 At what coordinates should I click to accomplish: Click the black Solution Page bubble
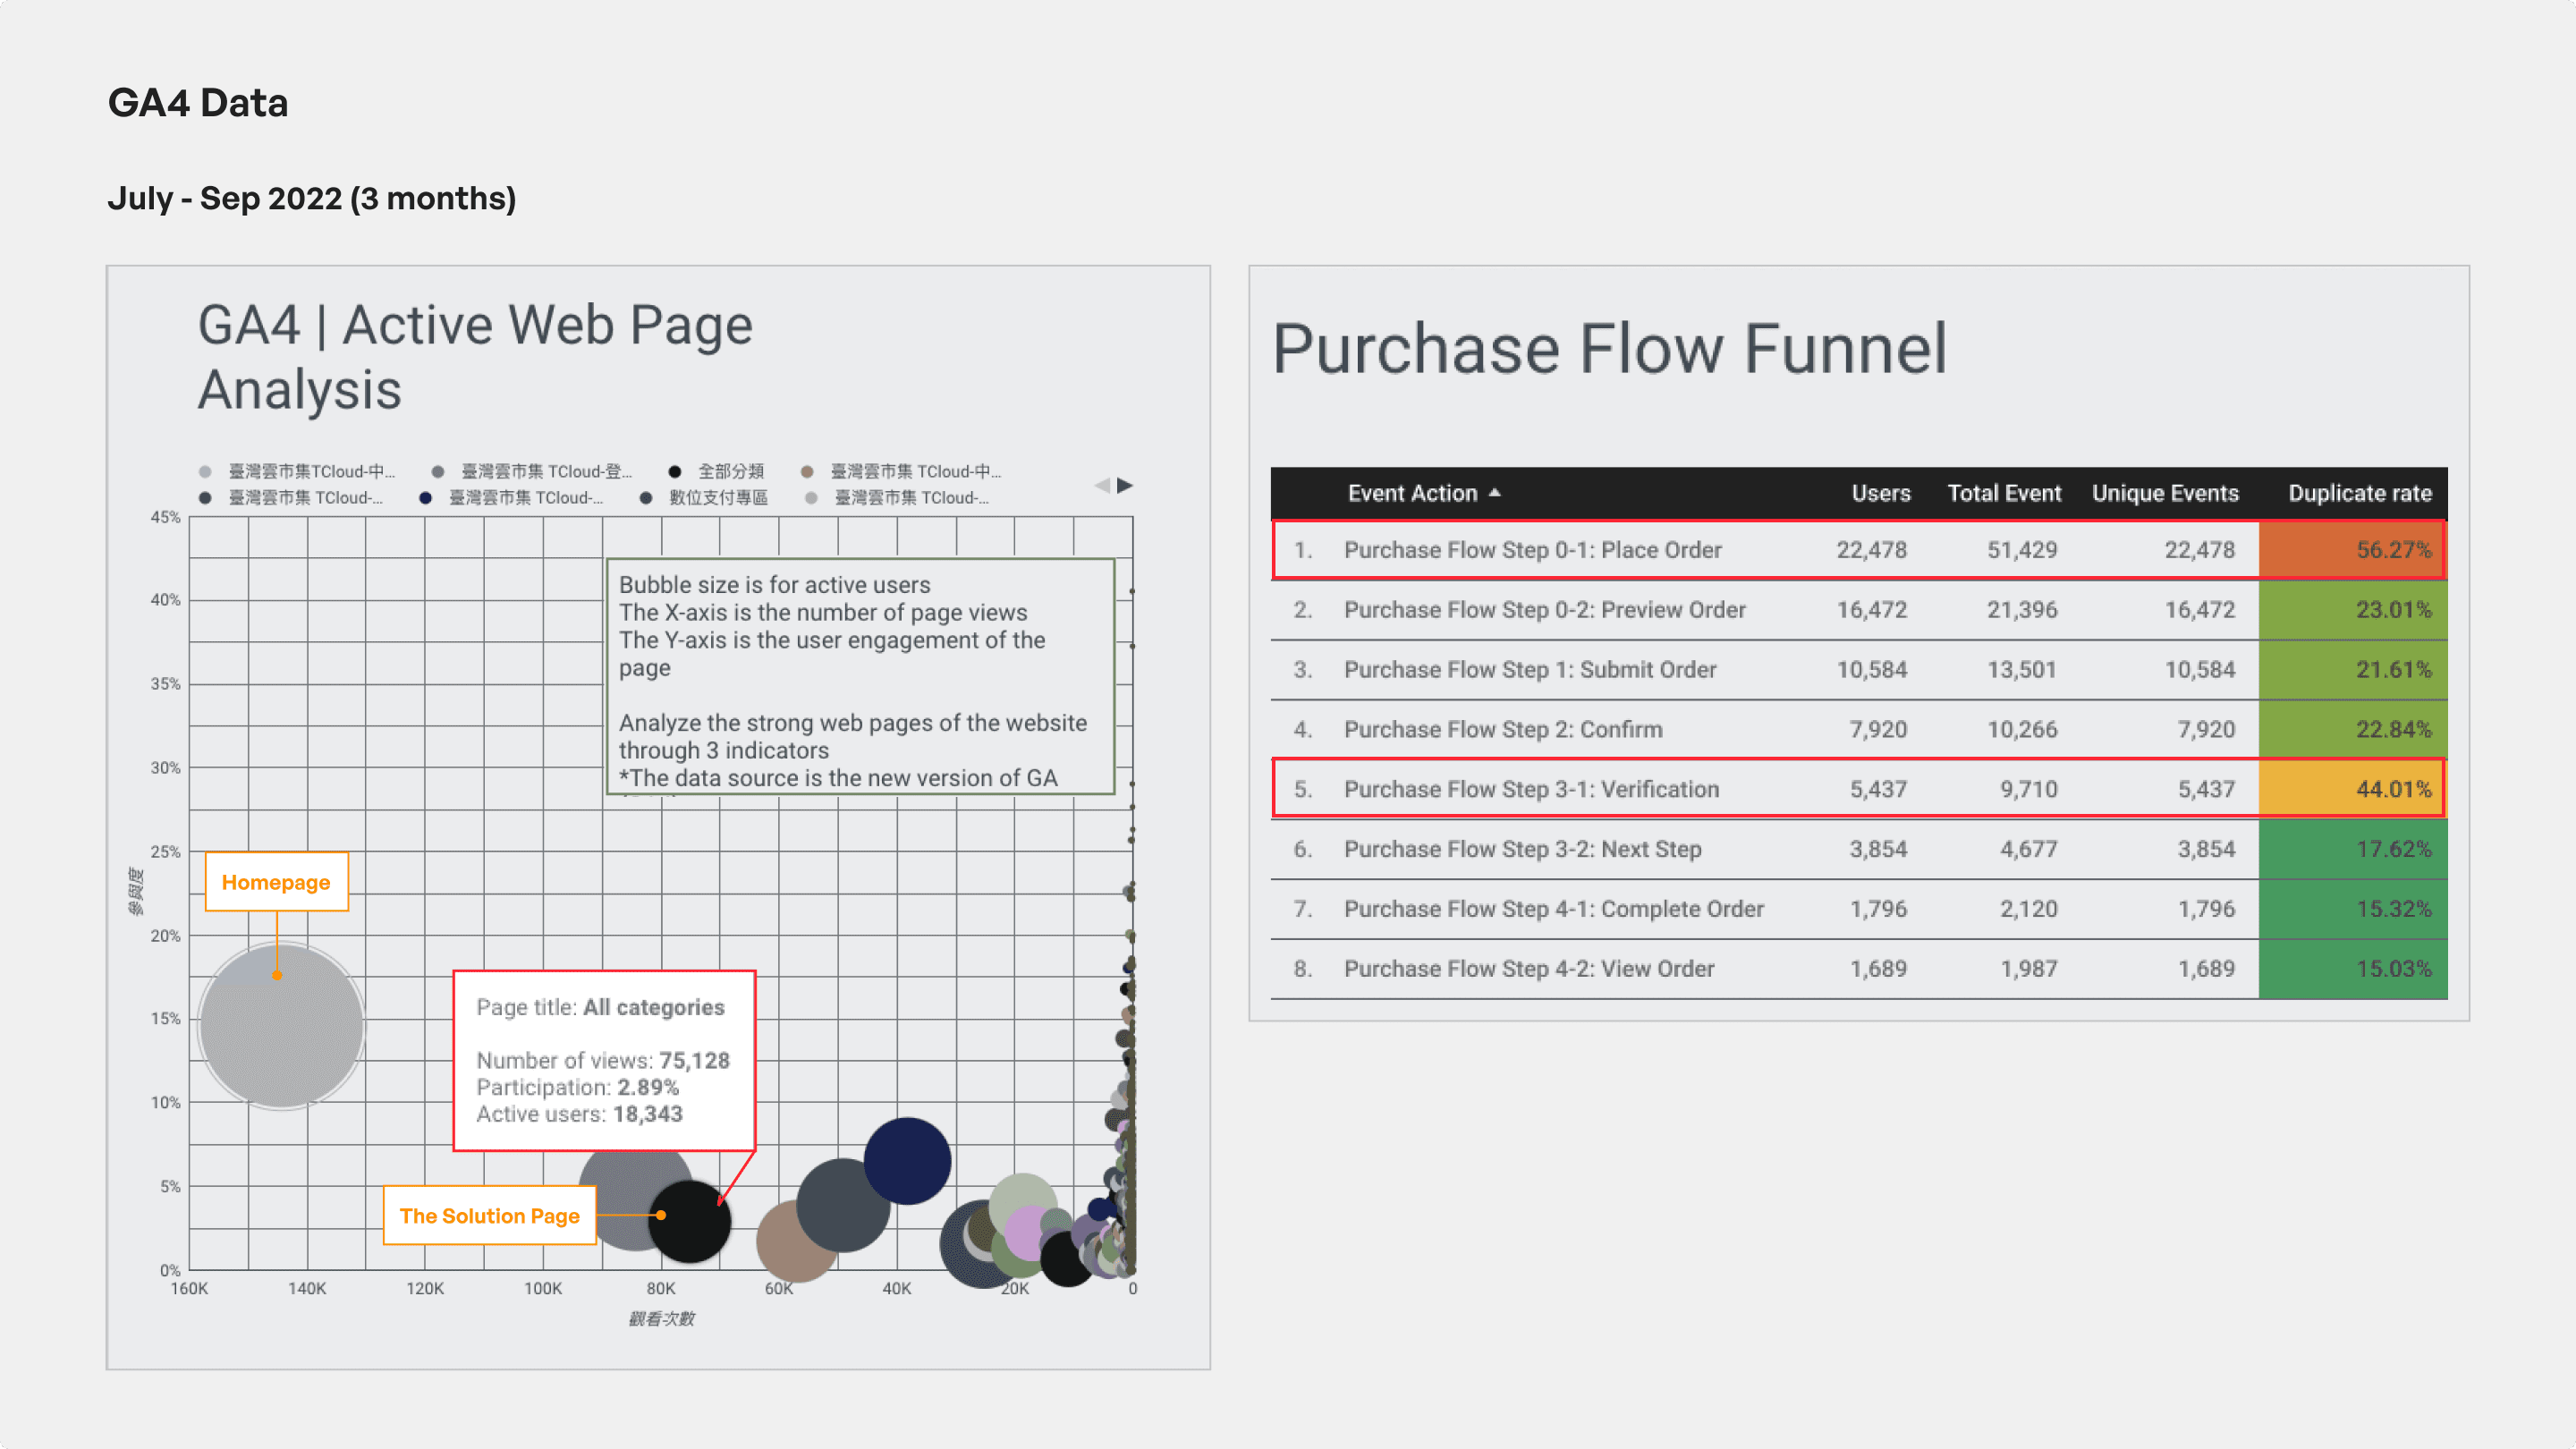[x=691, y=1223]
